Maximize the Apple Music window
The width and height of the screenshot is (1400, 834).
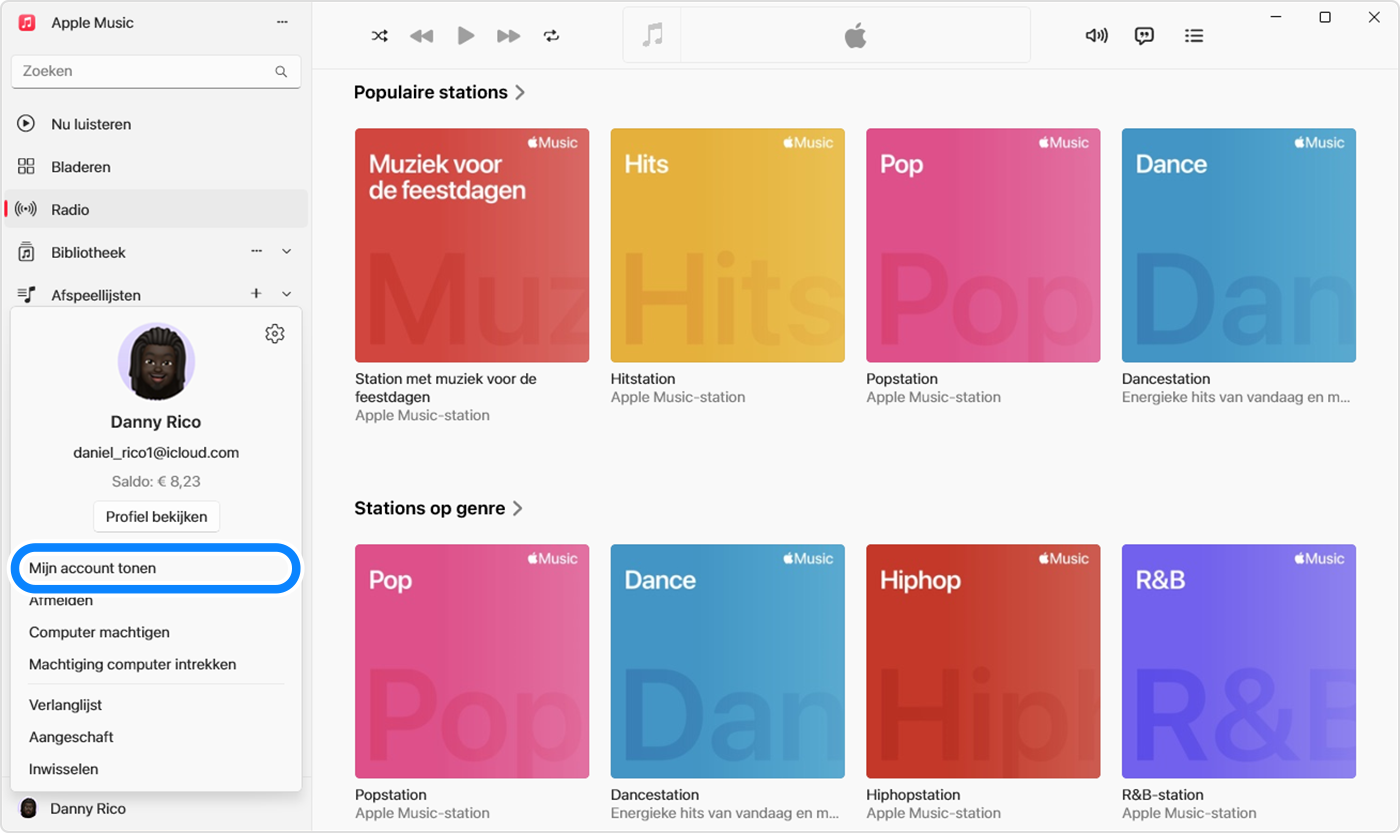(x=1325, y=17)
